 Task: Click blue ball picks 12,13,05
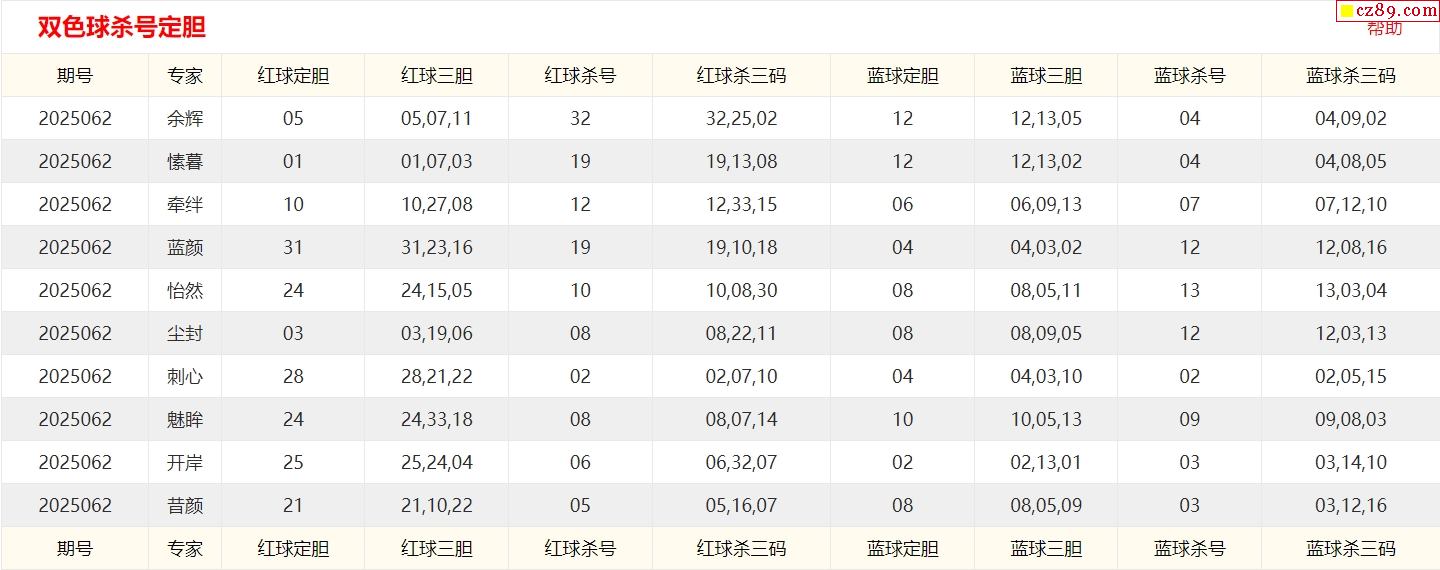tap(1046, 119)
